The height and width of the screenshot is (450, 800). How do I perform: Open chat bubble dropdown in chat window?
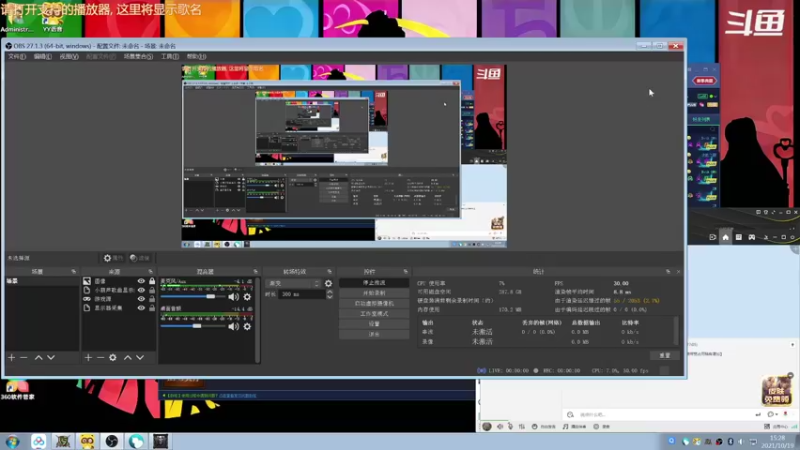pos(771,414)
